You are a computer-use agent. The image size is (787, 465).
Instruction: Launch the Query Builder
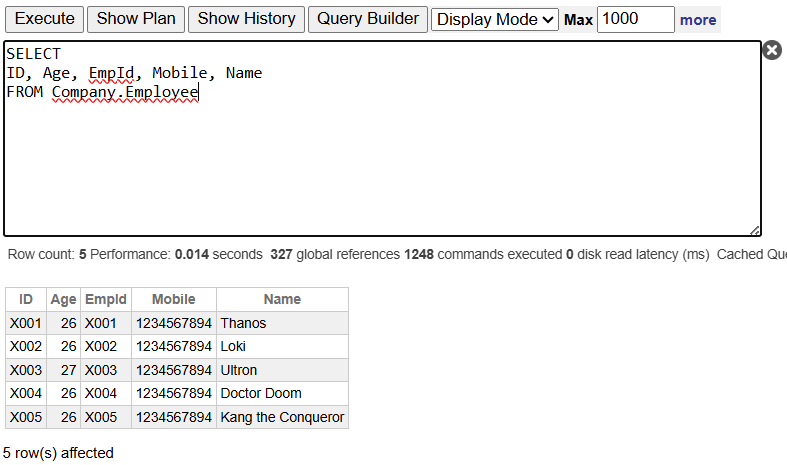pos(367,19)
